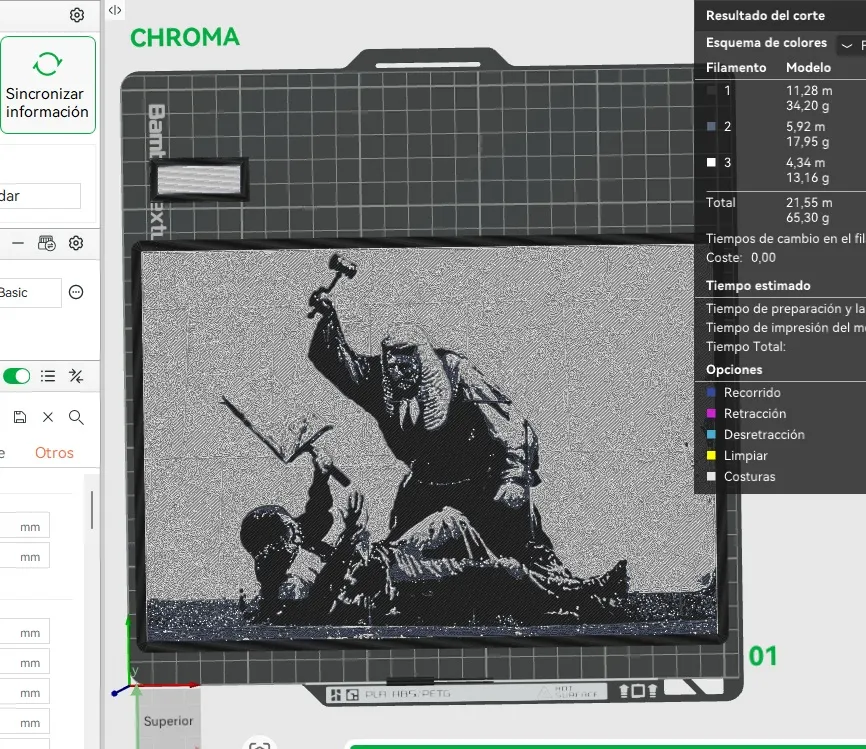Open the settings gear at top-left

point(77,15)
